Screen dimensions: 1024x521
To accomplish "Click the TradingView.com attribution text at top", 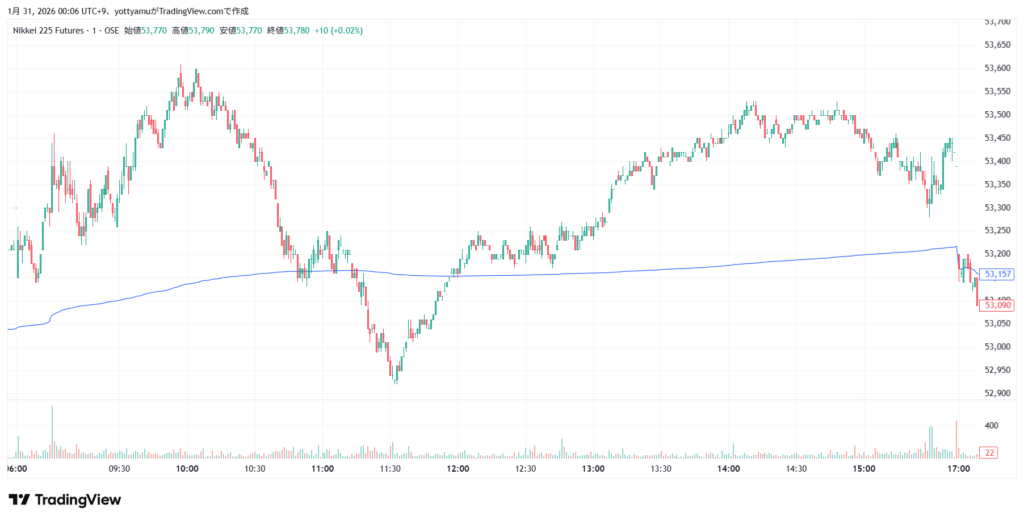I will point(198,10).
